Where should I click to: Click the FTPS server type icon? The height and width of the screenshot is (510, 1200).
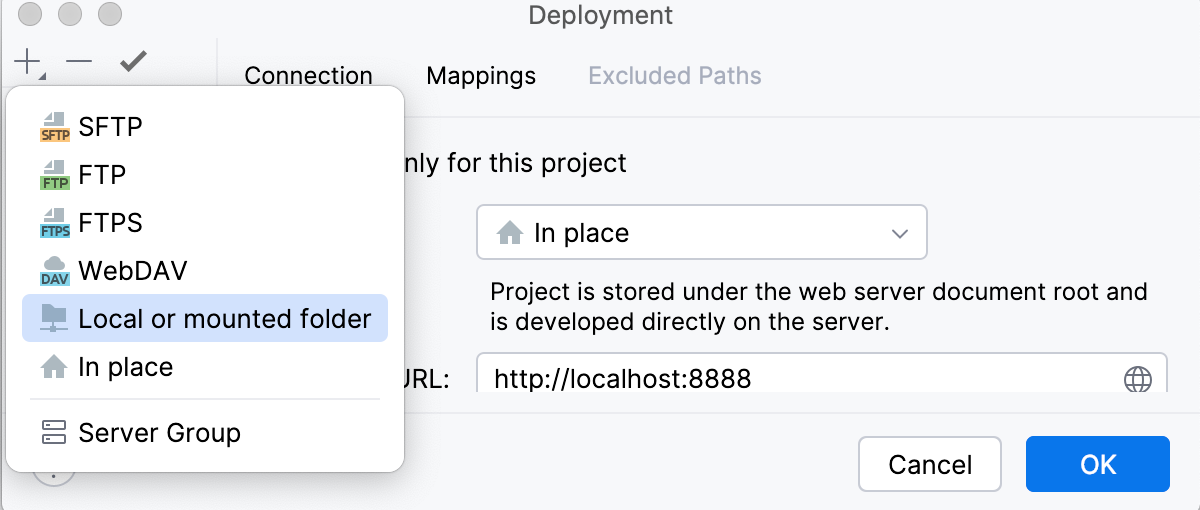pos(55,223)
